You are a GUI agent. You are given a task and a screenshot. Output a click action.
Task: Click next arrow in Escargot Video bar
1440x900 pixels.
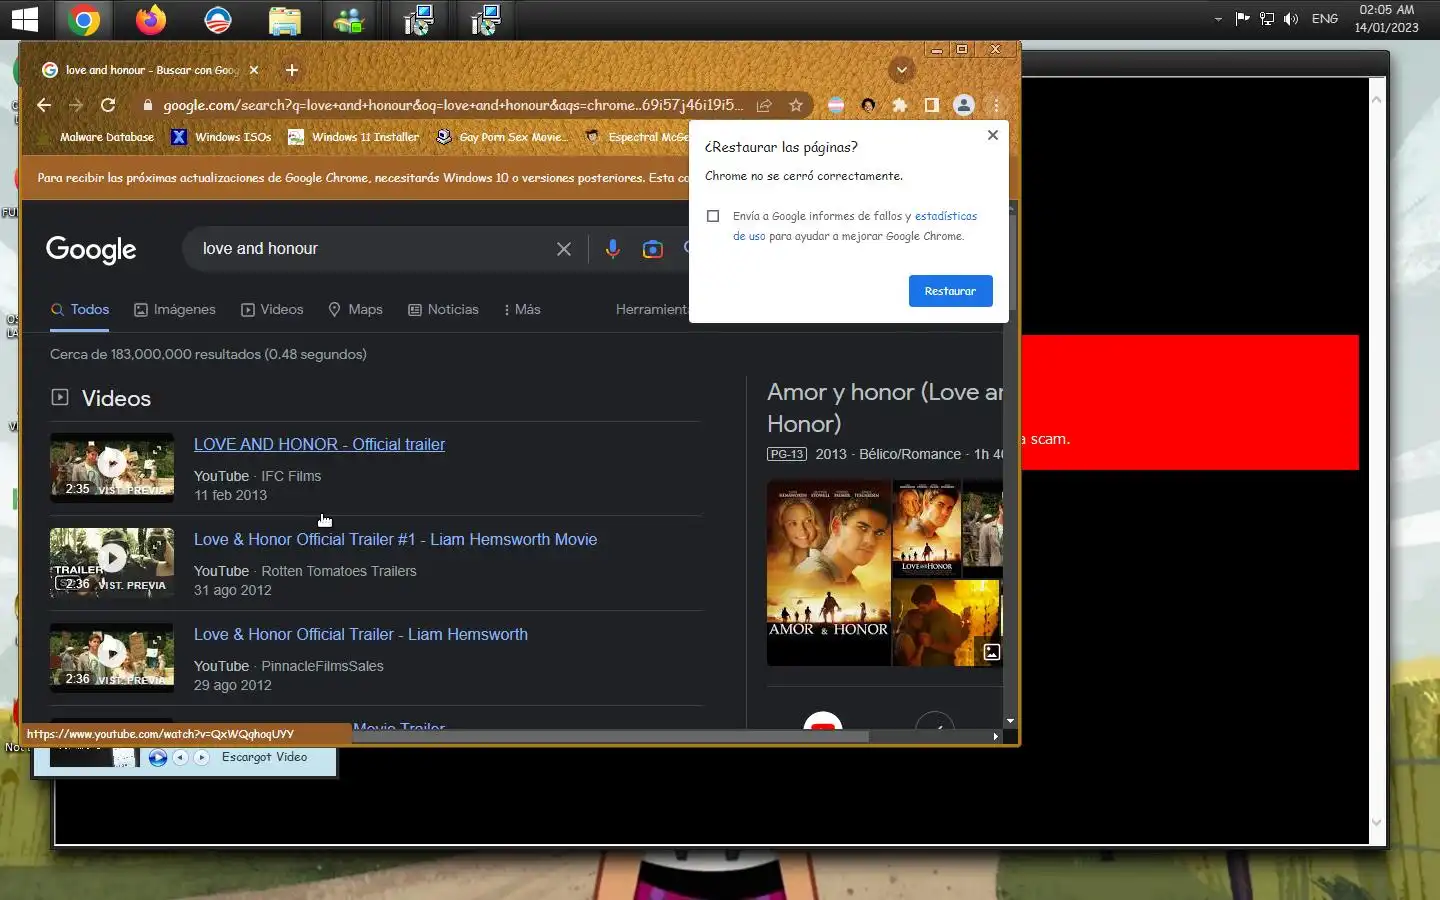pos(202,758)
